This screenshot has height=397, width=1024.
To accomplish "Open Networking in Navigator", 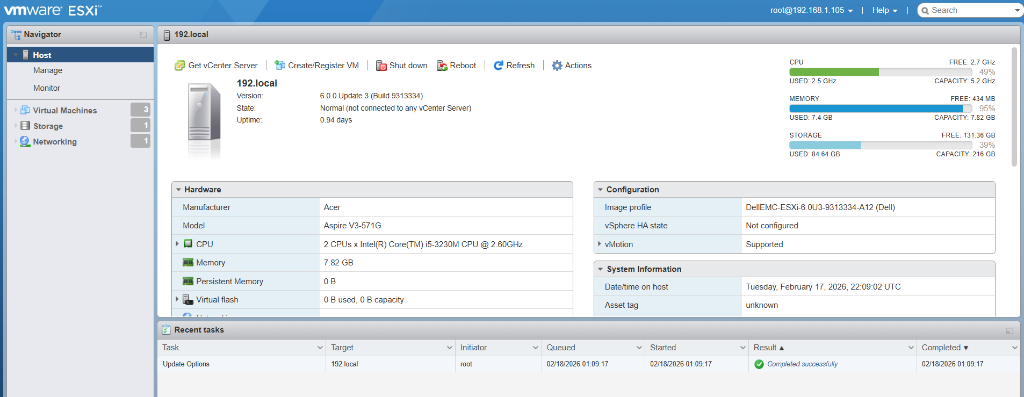I will (x=55, y=142).
